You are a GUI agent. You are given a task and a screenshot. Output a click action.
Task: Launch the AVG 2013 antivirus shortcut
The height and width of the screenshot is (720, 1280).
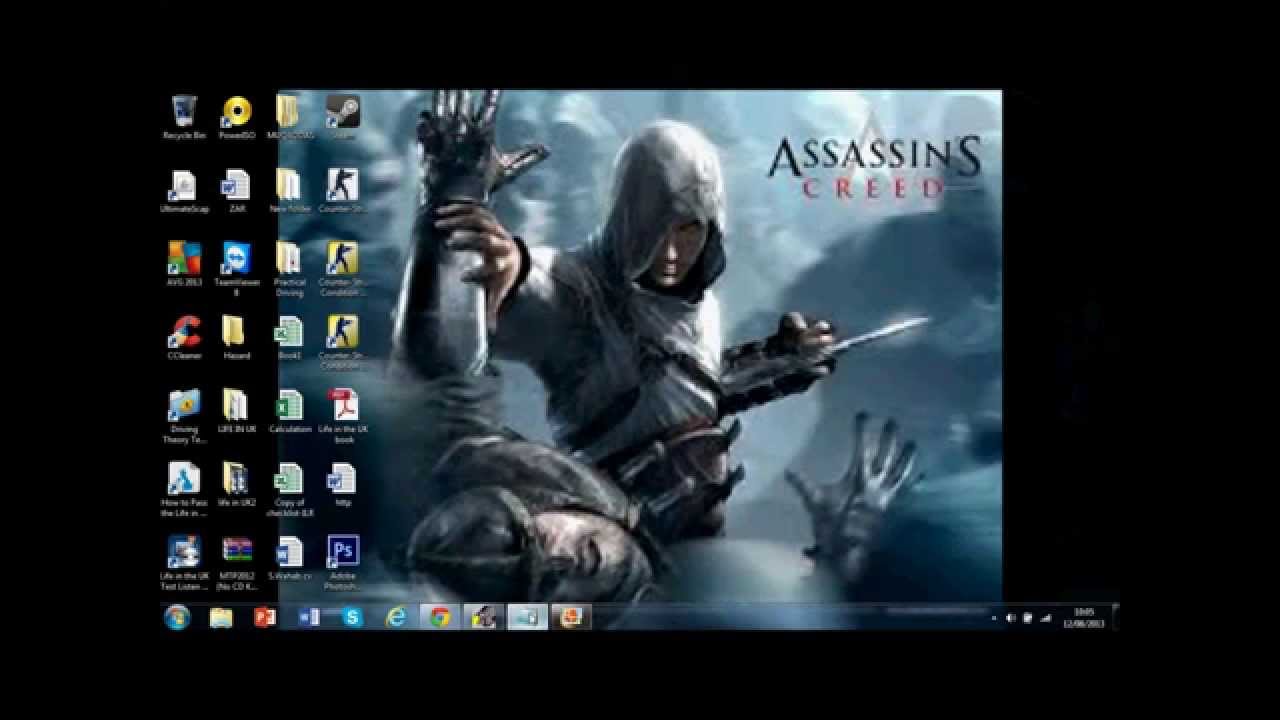click(184, 264)
